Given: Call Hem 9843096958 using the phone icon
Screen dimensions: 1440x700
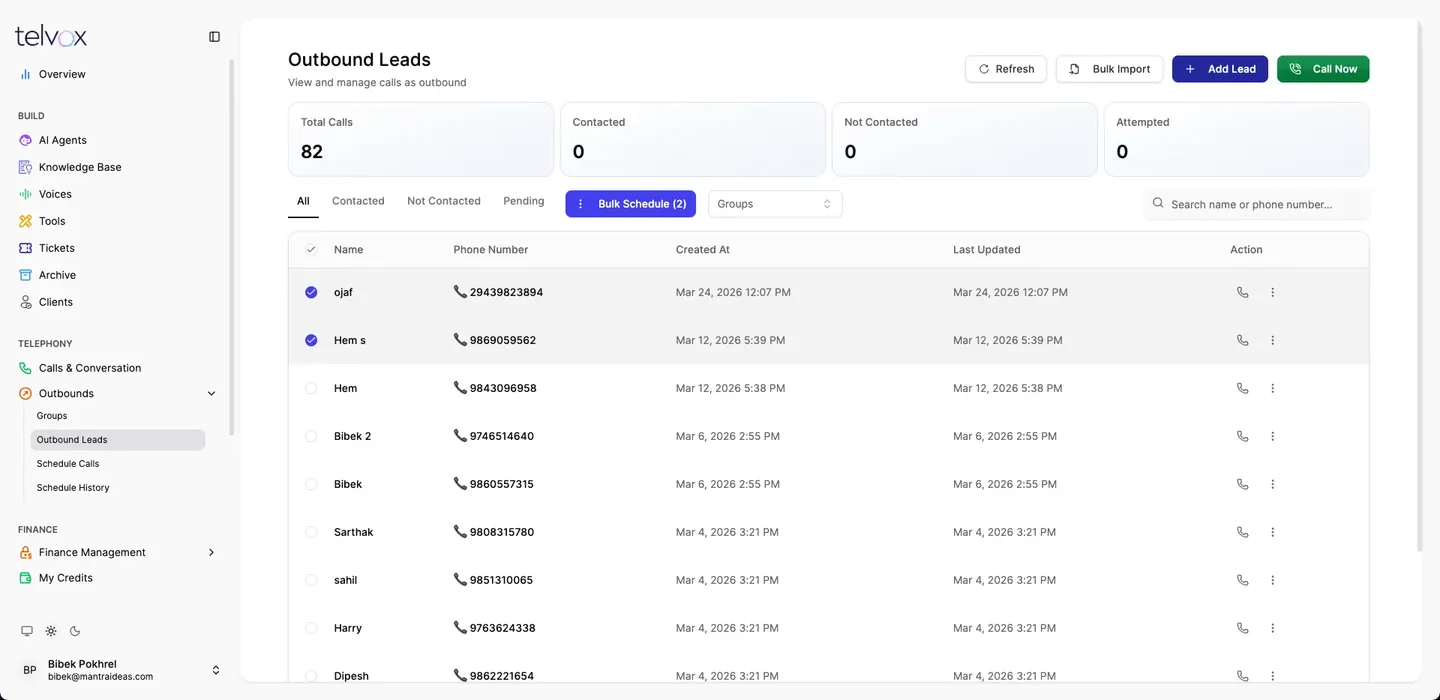Looking at the screenshot, I should click(1243, 388).
